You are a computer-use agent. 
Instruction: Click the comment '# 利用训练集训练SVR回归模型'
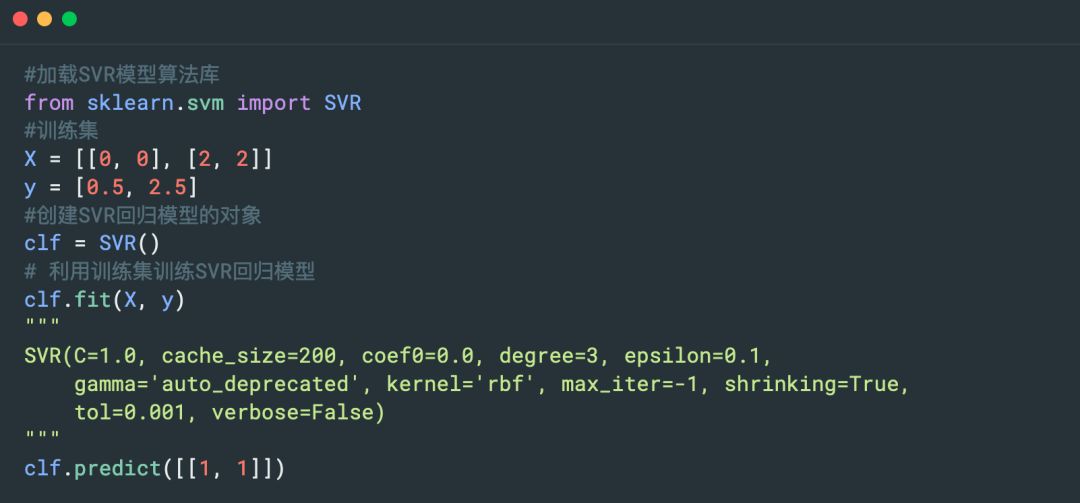click(170, 271)
